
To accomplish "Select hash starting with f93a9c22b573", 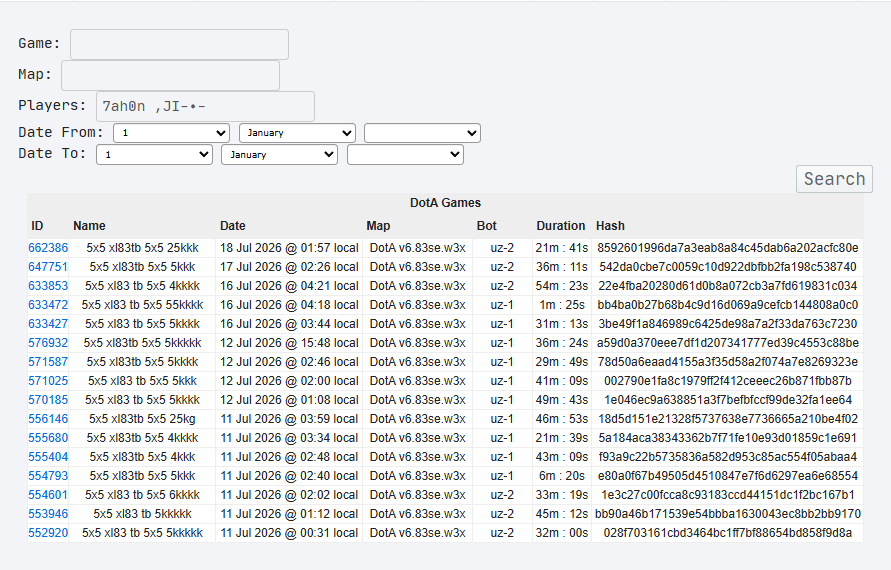I will click(x=727, y=457).
